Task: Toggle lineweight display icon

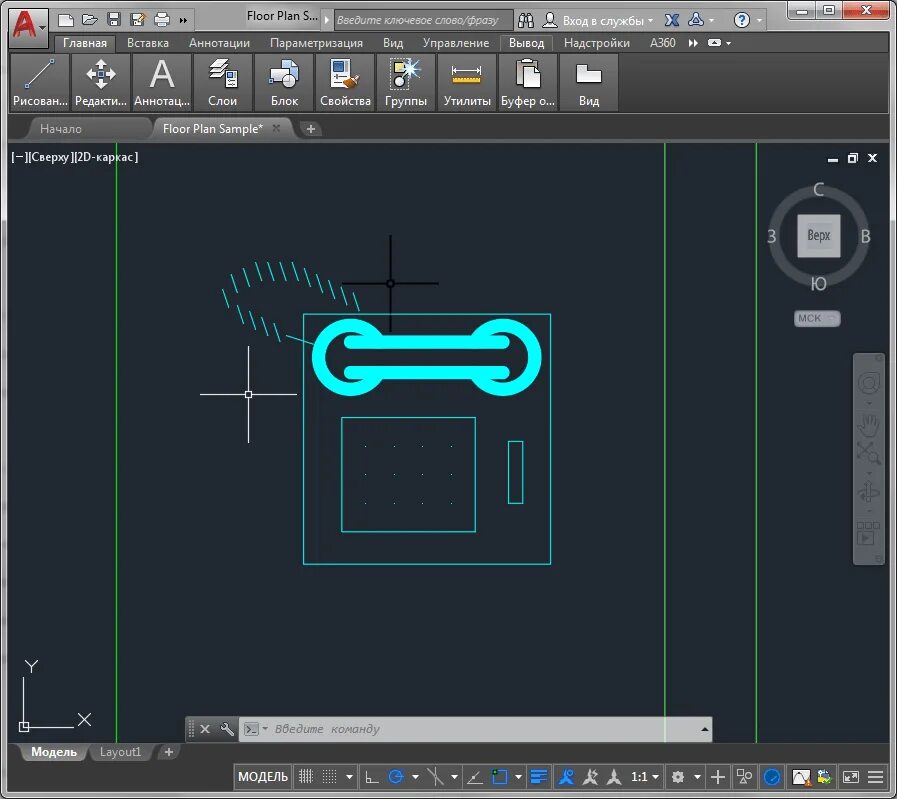Action: [539, 777]
